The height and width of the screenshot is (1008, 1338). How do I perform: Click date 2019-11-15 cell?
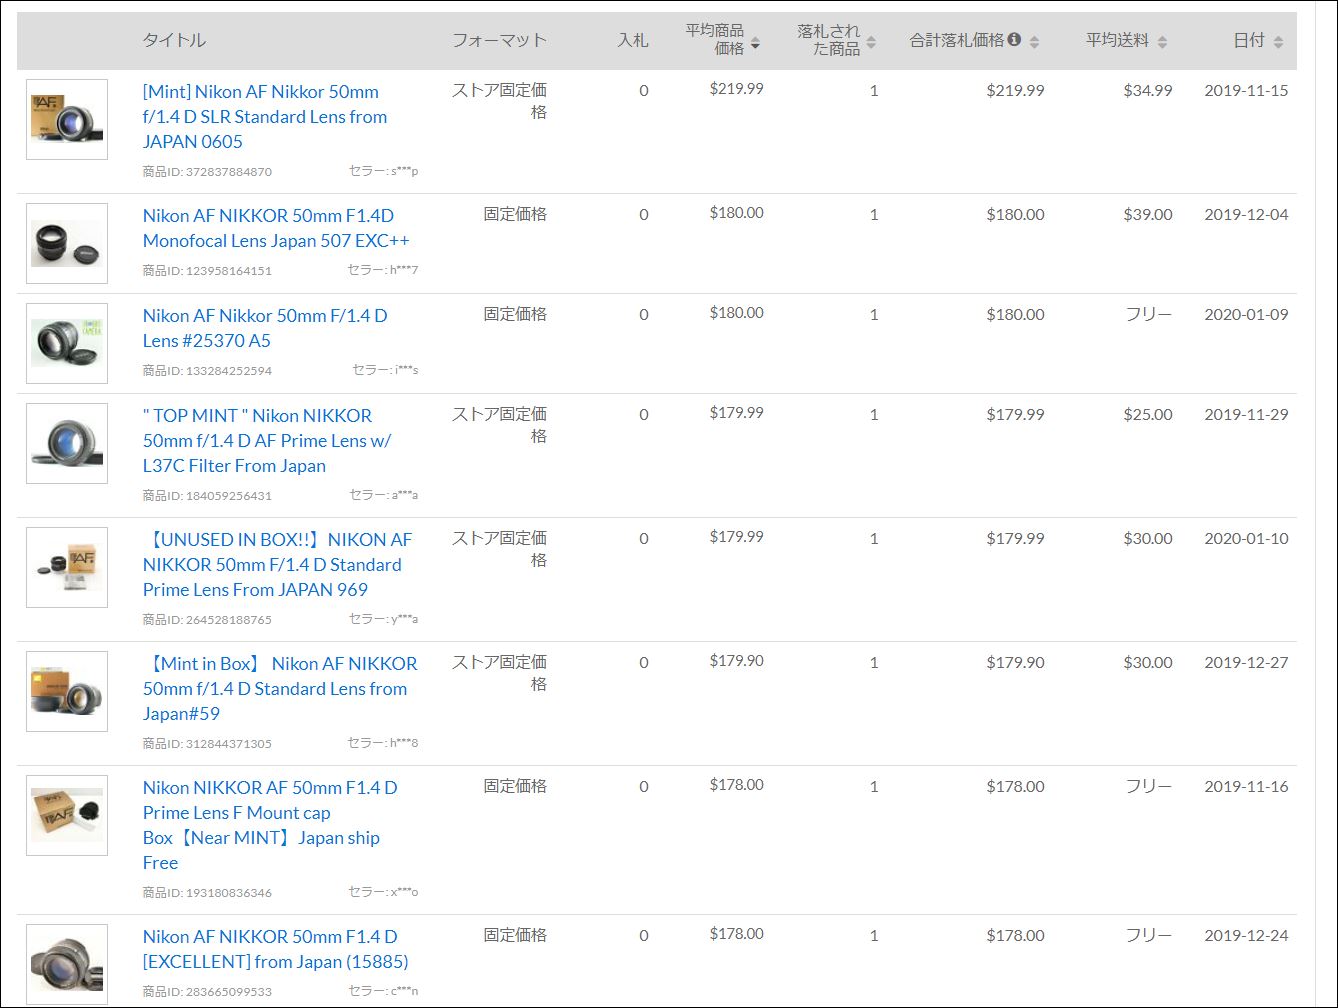(x=1246, y=91)
